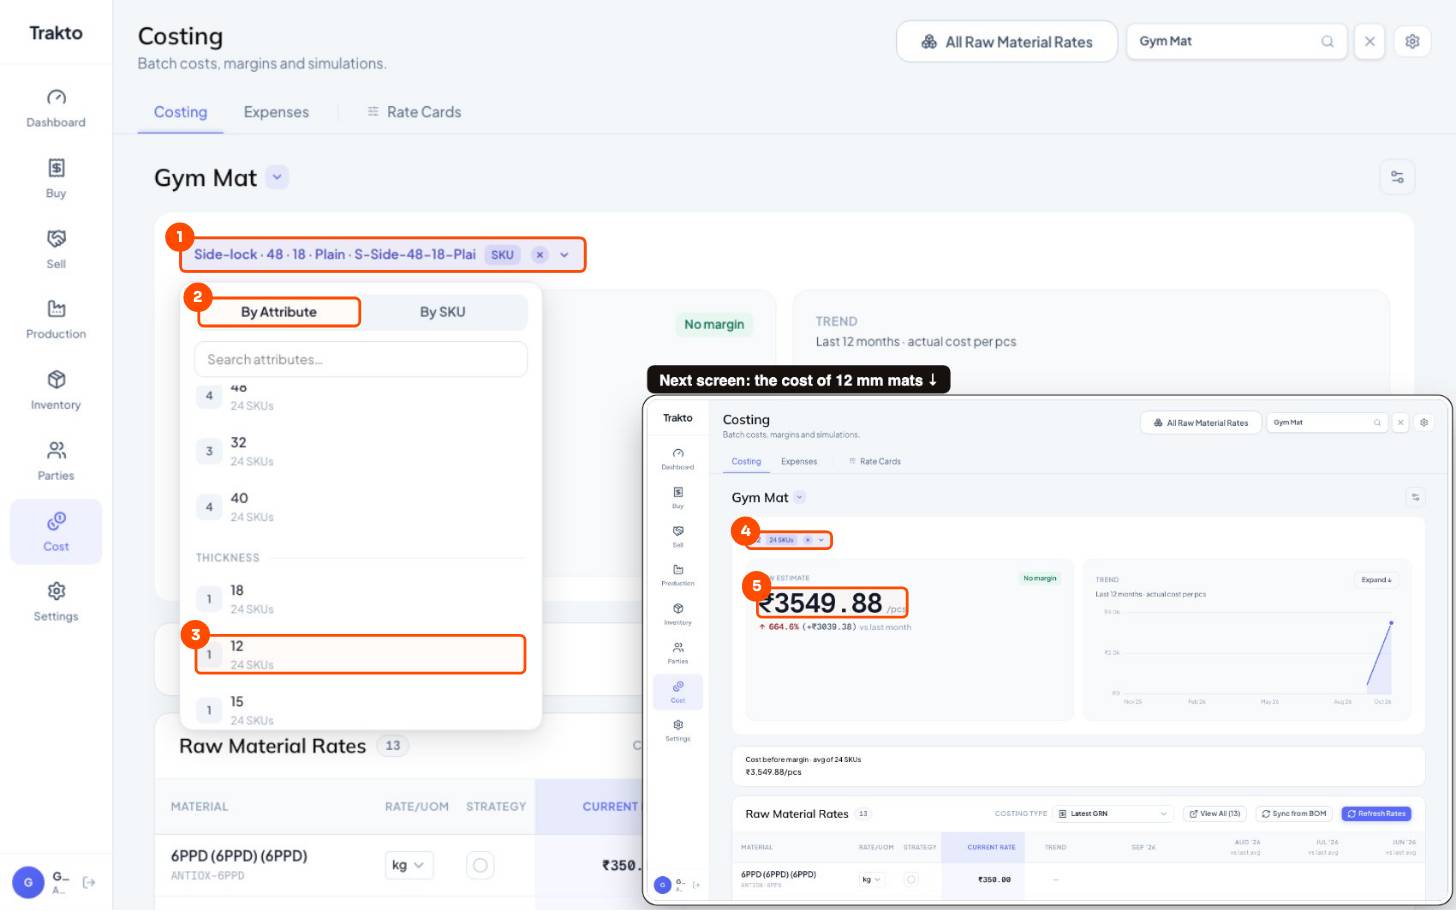Viewport: 1456px width, 911px height.
Task: Open the kg dropdown in the next-screen preview
Action: tap(871, 880)
